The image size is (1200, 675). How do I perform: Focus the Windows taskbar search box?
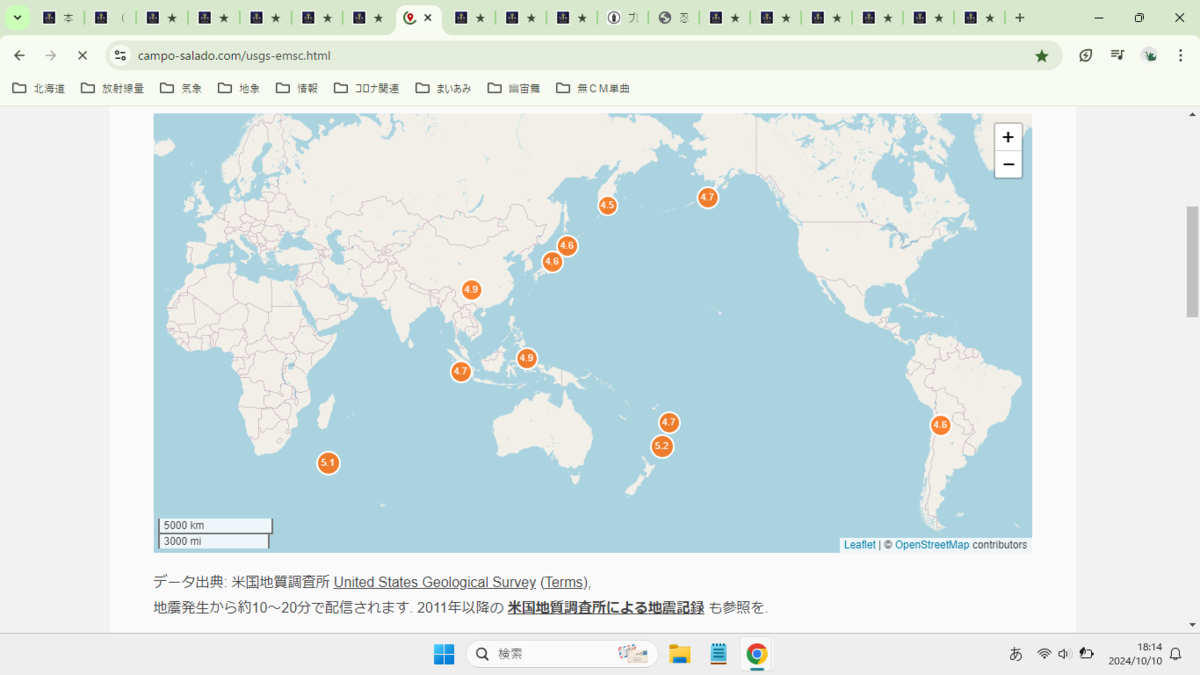click(562, 654)
